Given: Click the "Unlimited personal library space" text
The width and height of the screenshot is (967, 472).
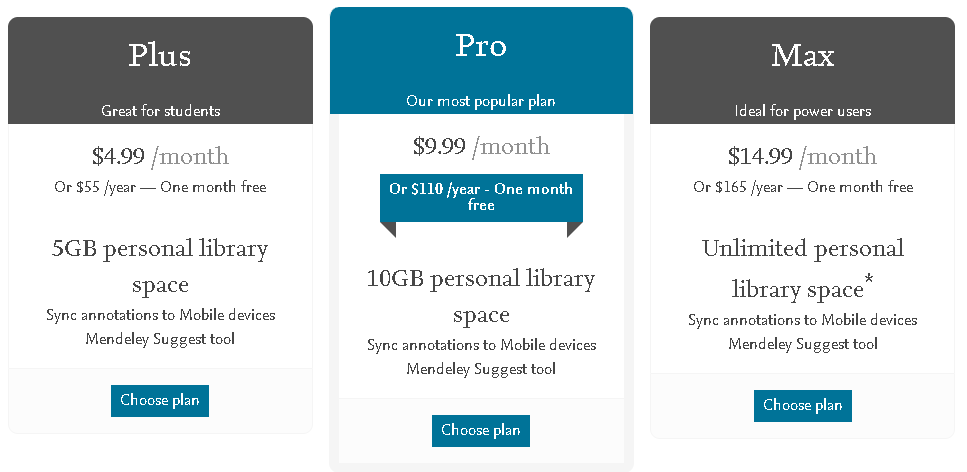Looking at the screenshot, I should tap(800, 268).
